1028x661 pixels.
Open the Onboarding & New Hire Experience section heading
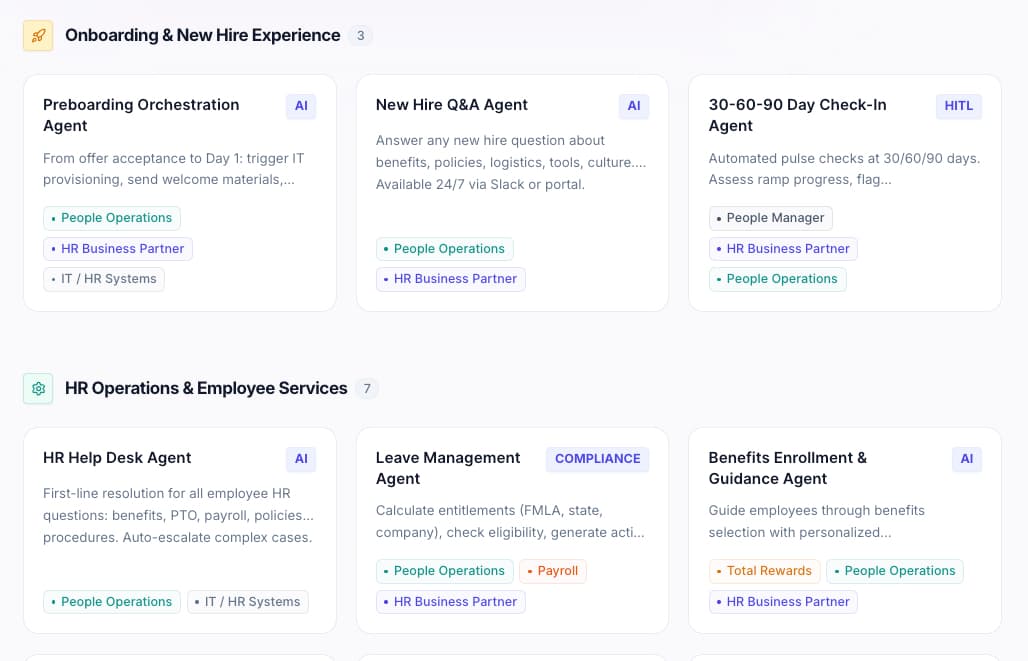203,35
